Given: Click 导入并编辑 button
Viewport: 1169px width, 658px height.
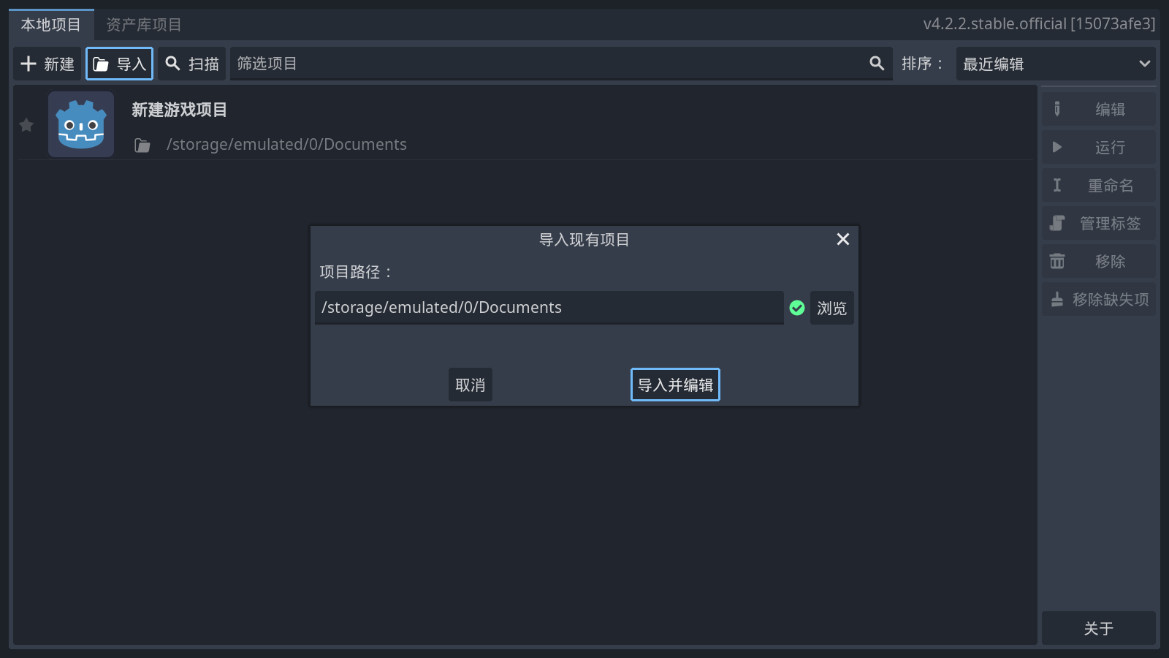Looking at the screenshot, I should pos(675,385).
